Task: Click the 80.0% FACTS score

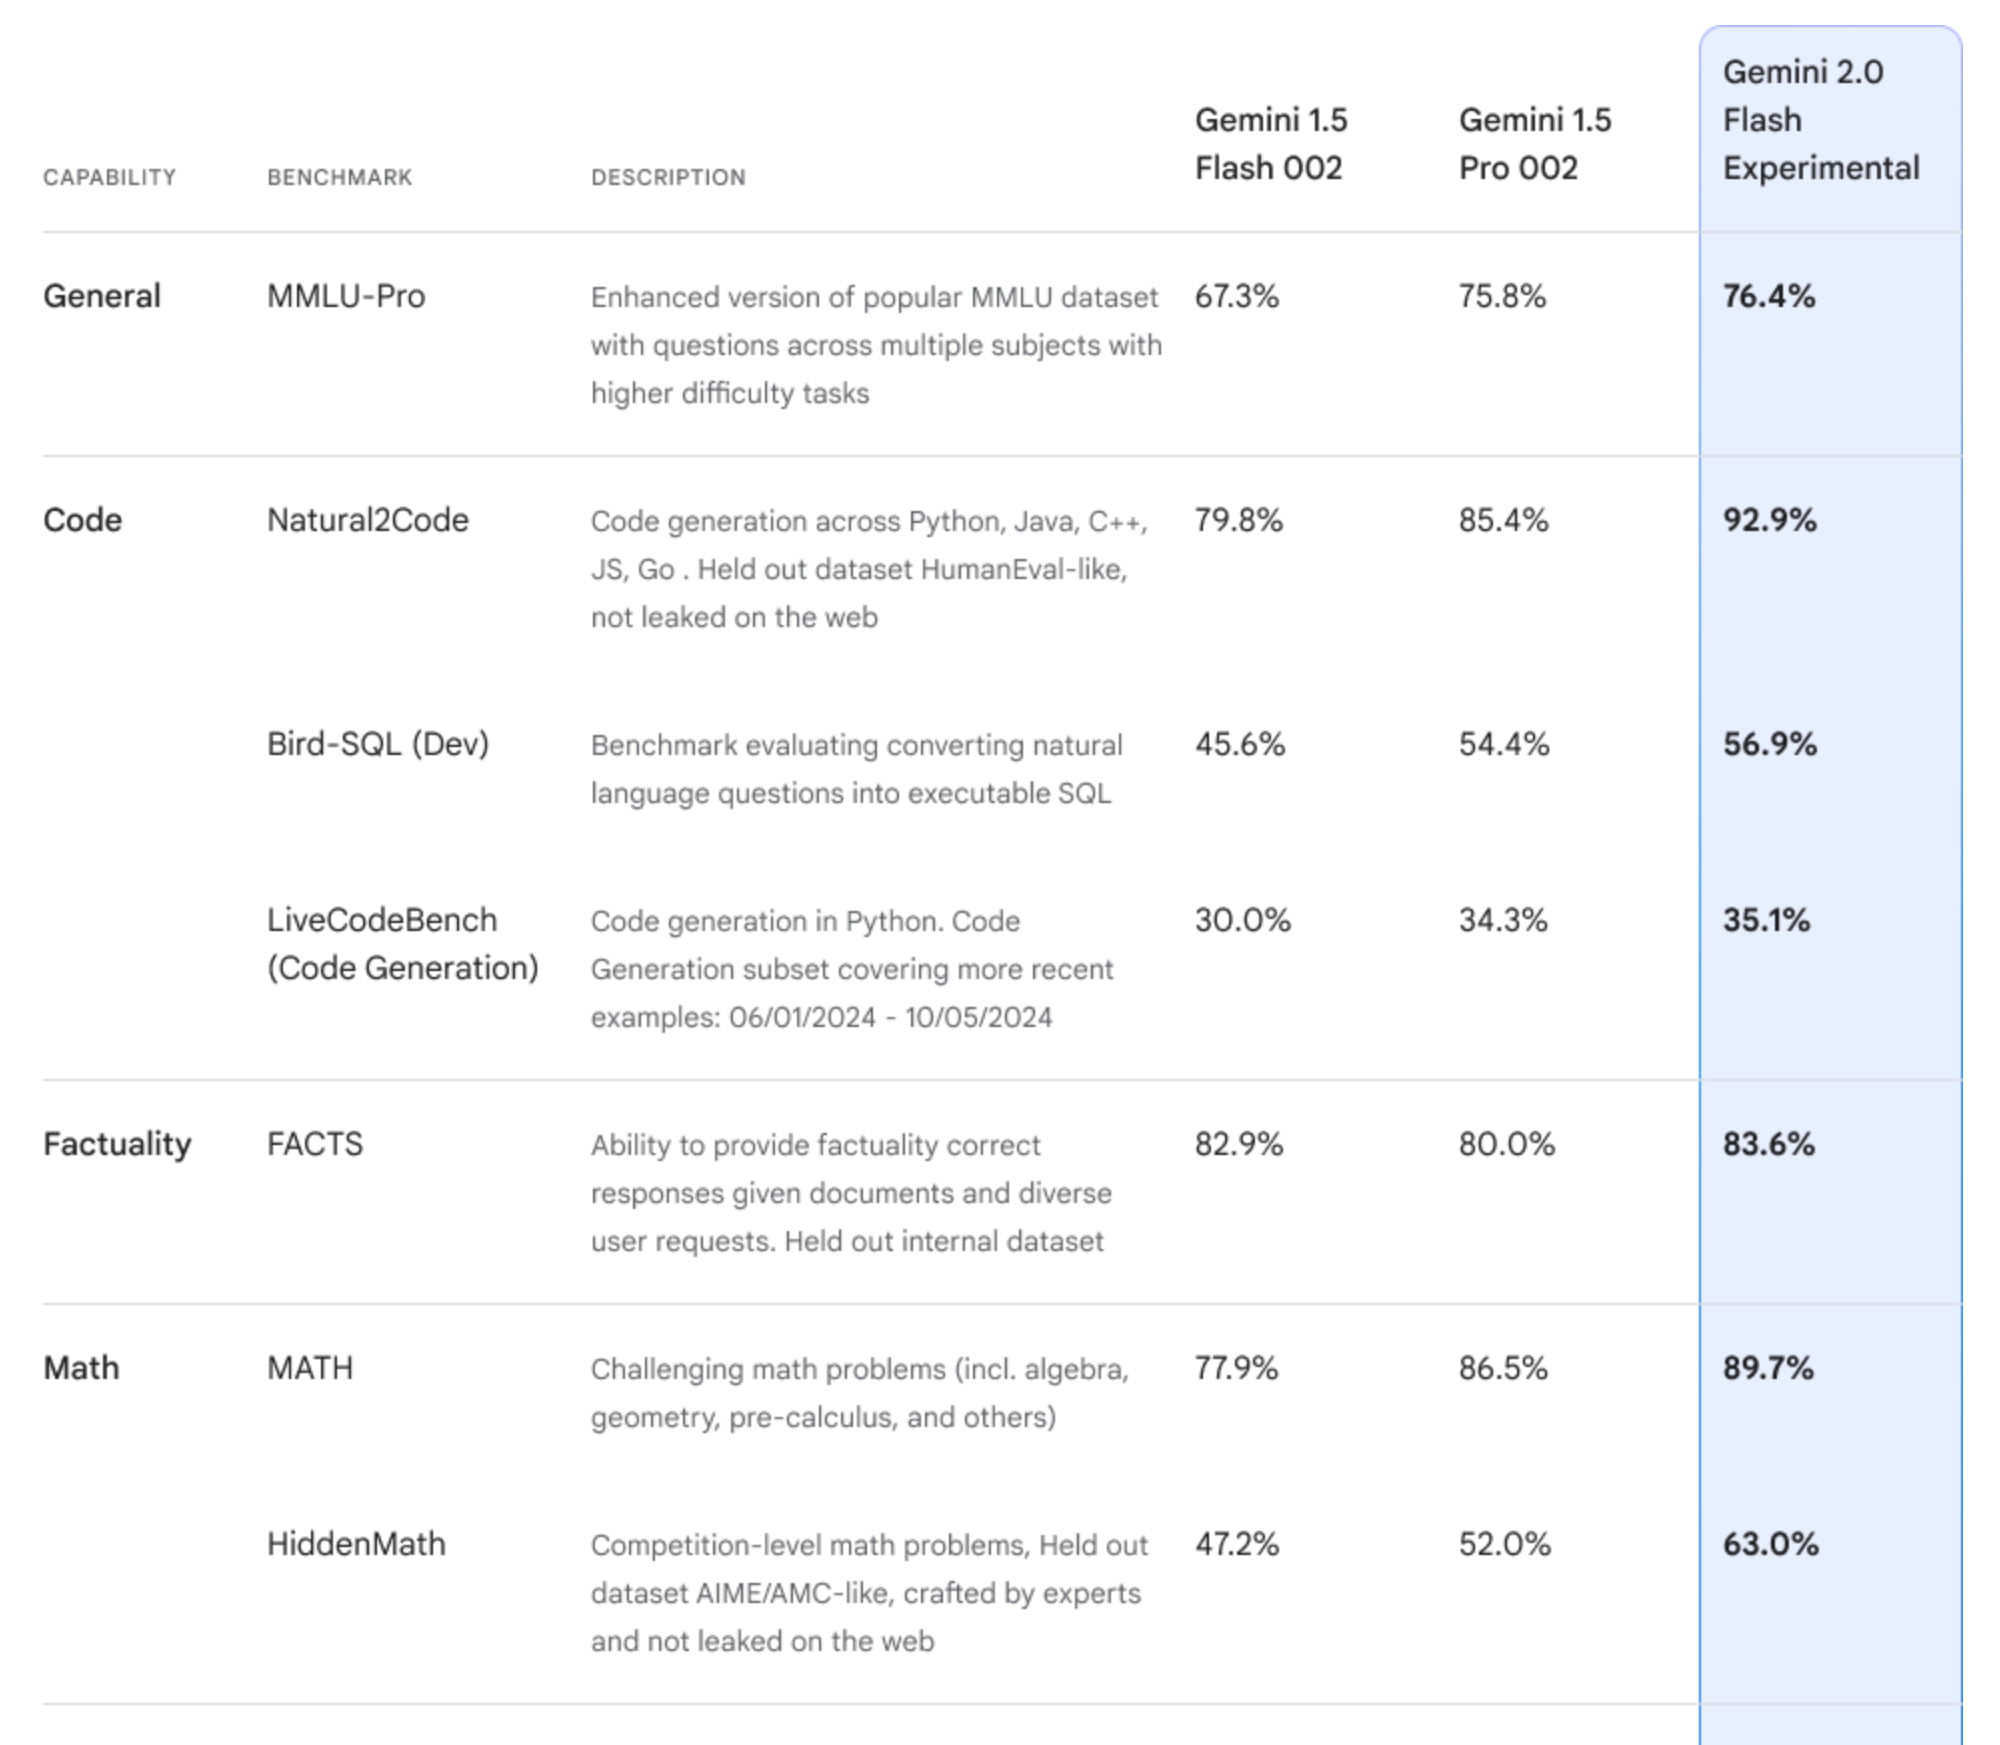Action: (1506, 1144)
